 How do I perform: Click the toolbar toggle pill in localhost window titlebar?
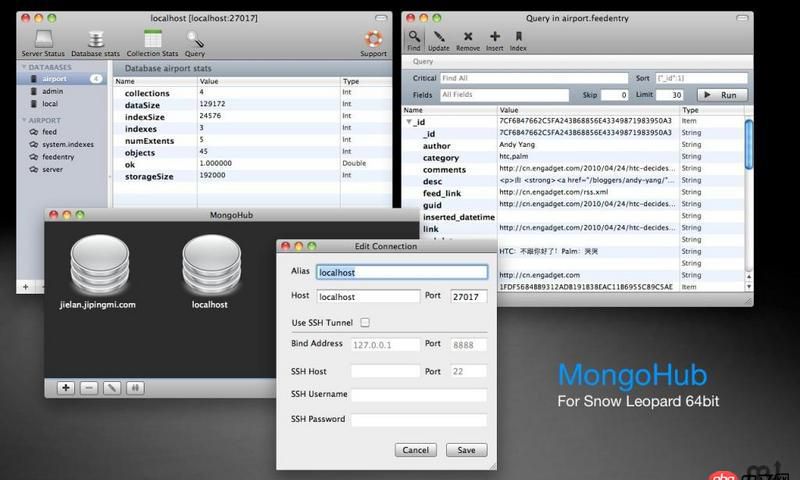click(x=381, y=18)
